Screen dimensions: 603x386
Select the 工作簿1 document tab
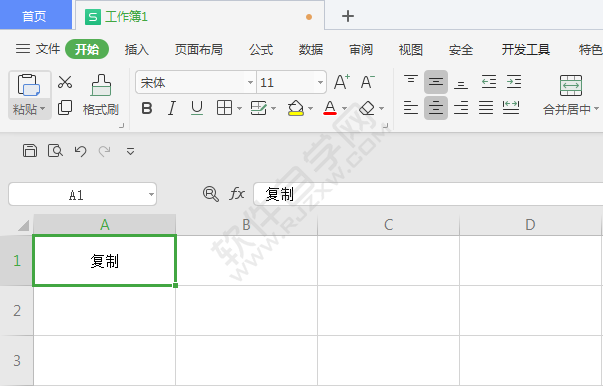pos(200,16)
